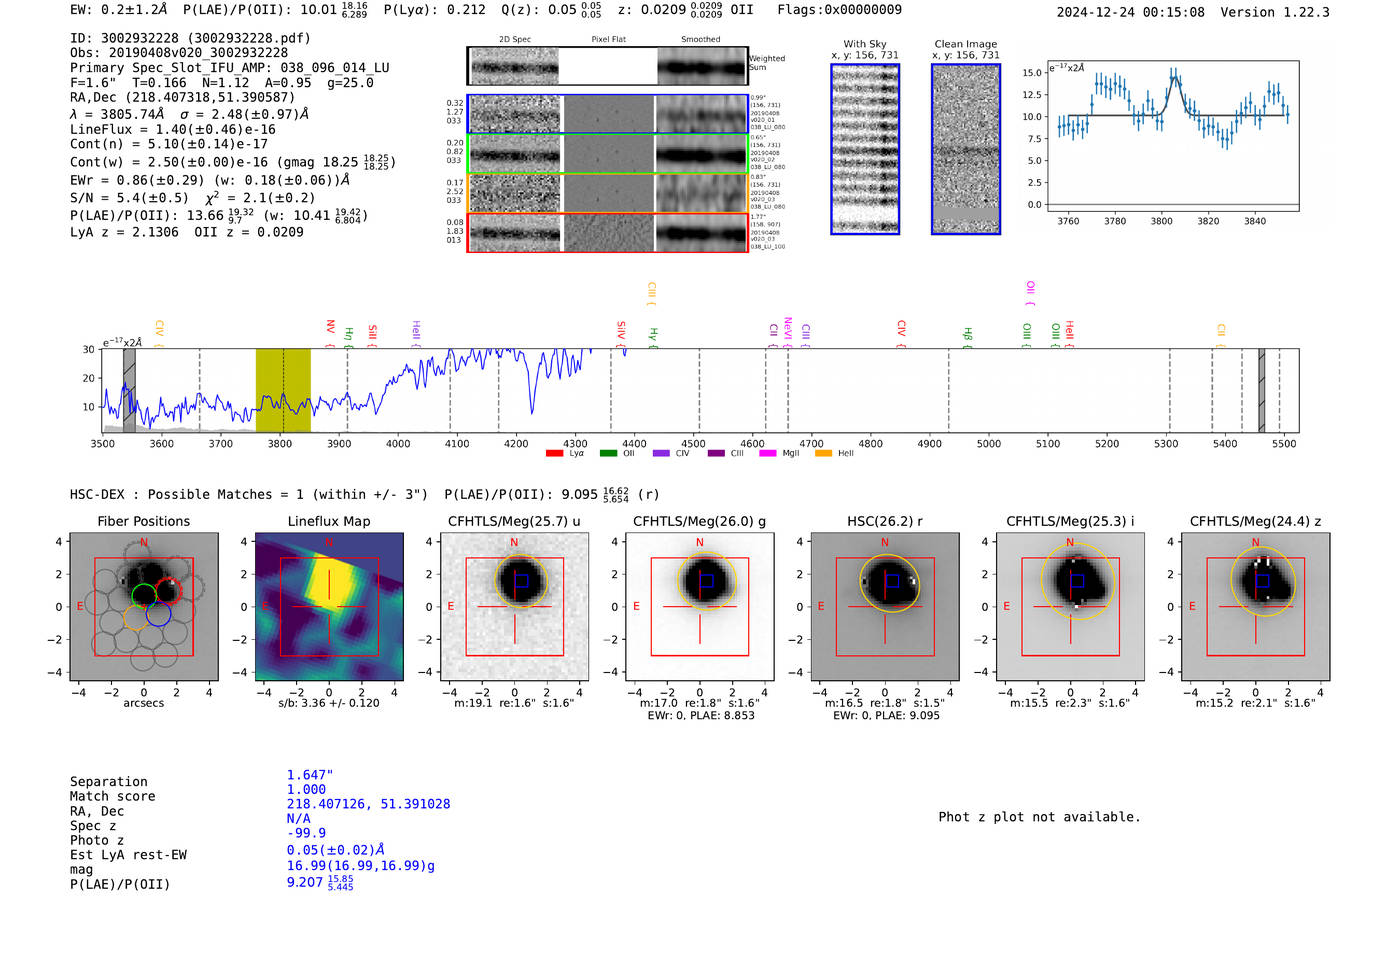The width and height of the screenshot is (1400, 953).
Task: Click the green OII legend swatch
Action: click(608, 453)
